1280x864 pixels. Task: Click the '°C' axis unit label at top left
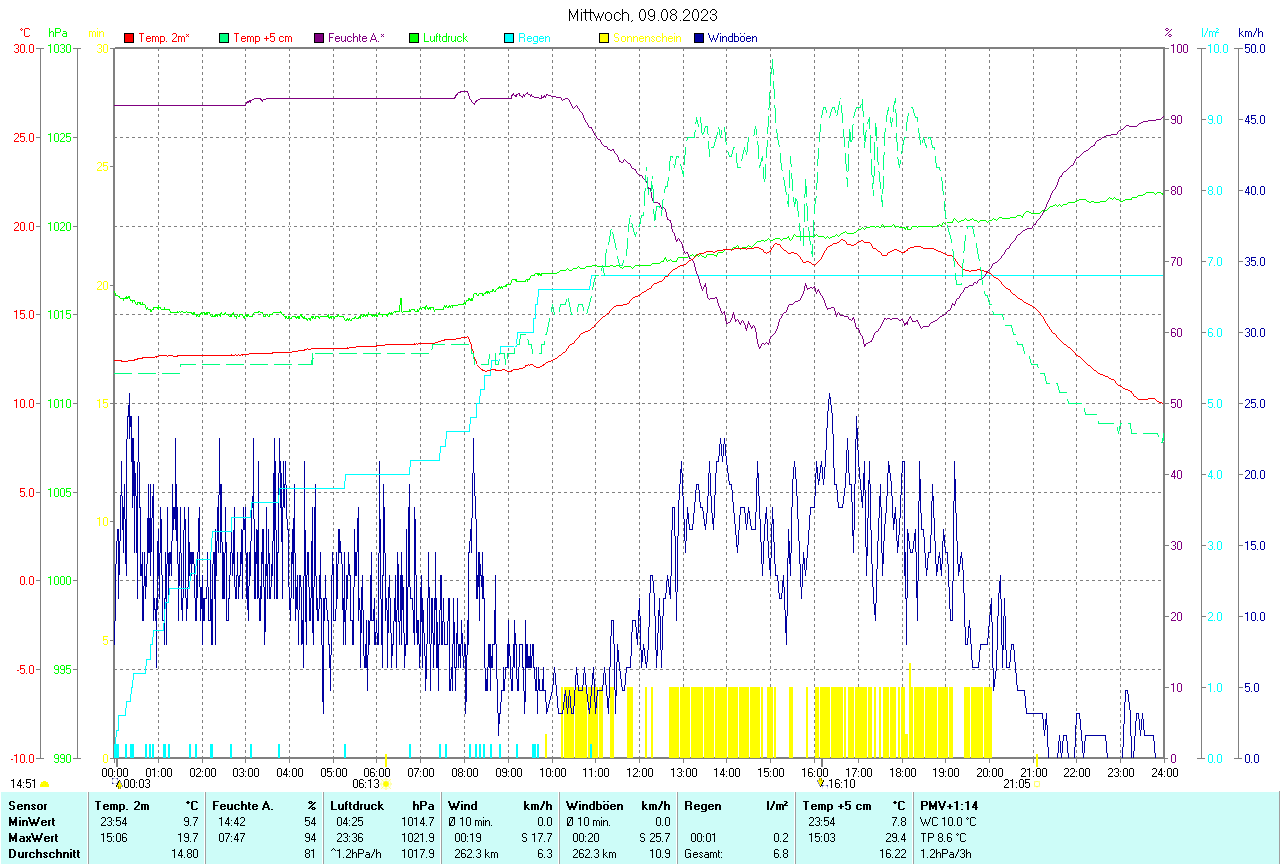tap(25, 33)
